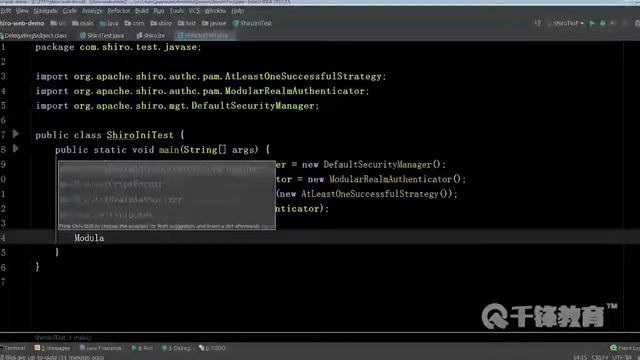The image size is (640, 360).
Task: Open the Run menu
Action: pos(159,11)
